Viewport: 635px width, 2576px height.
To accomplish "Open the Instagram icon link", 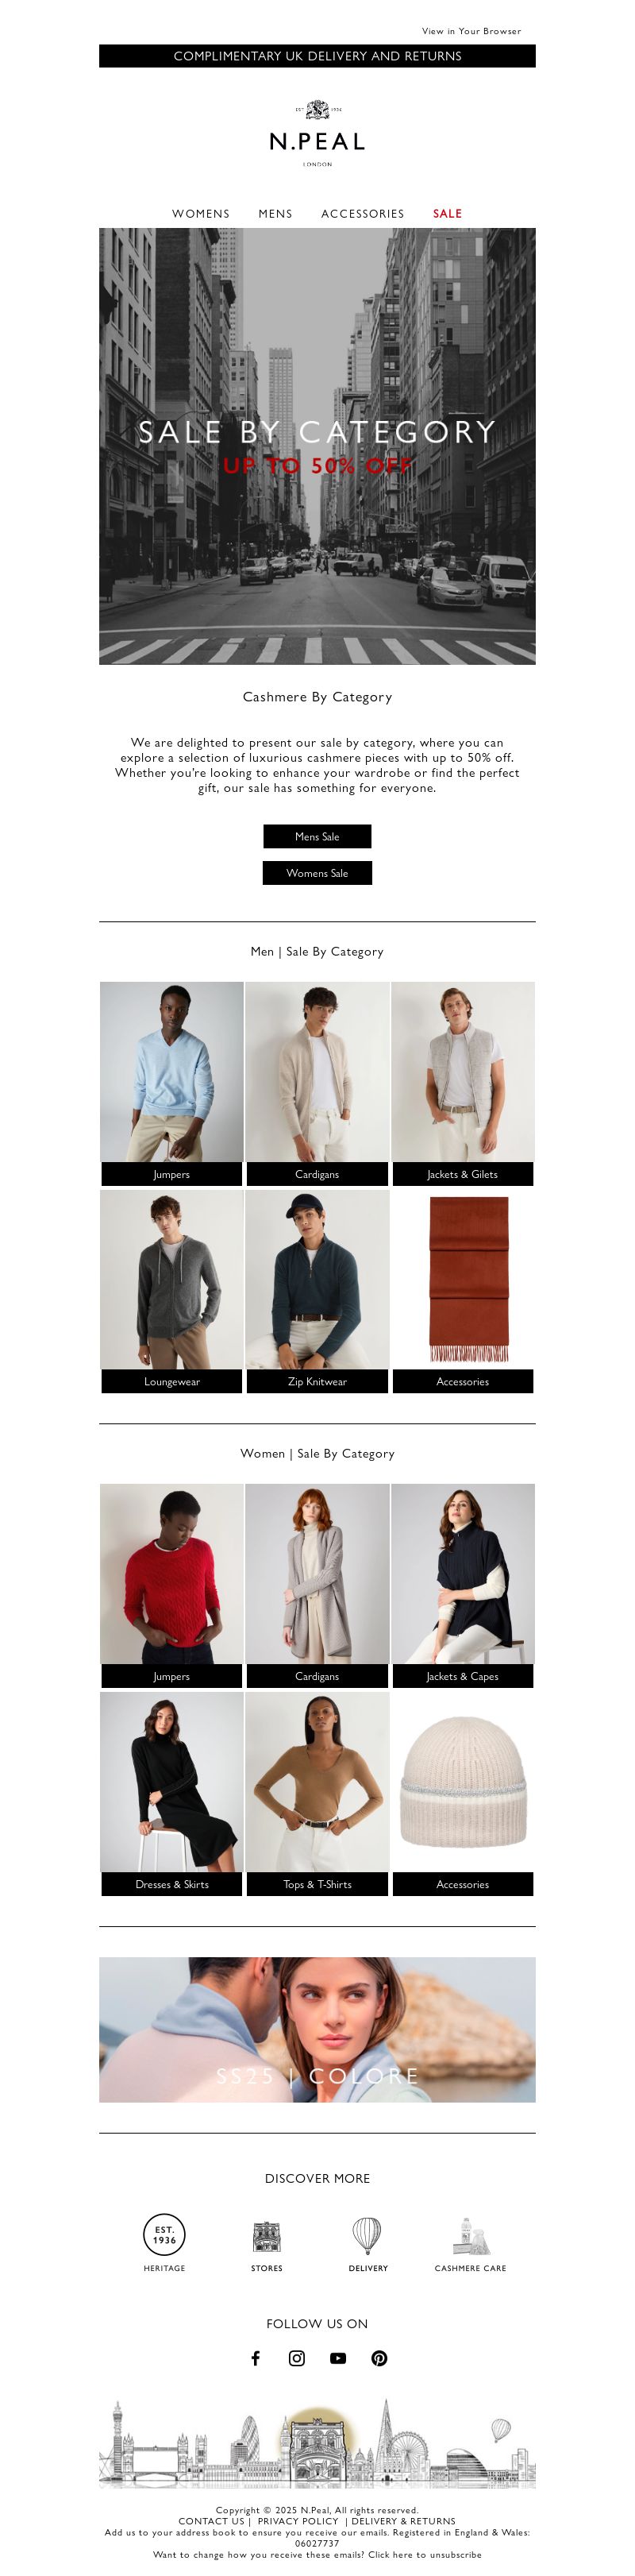I will point(297,2358).
